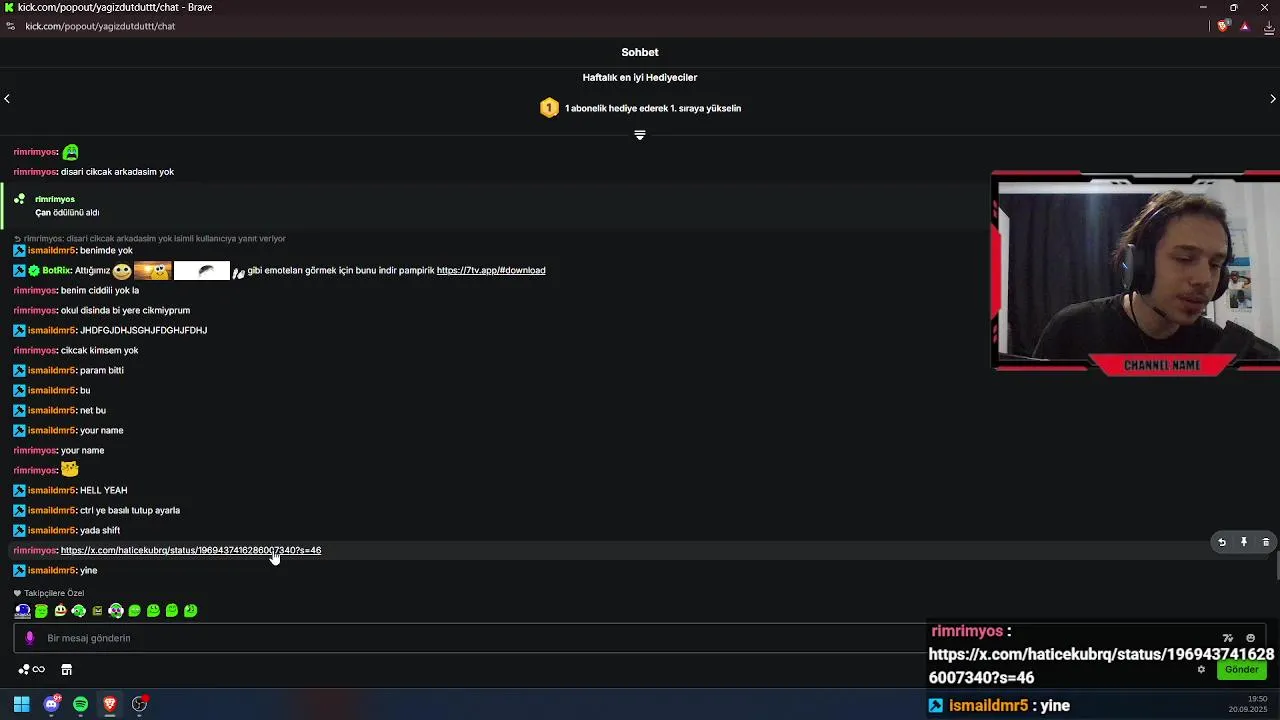Click the purple microphone icon

click(x=29, y=638)
